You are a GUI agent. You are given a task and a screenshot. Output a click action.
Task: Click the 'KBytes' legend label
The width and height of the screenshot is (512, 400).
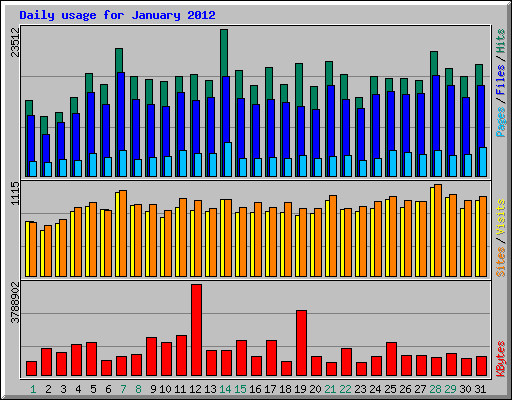point(501,359)
